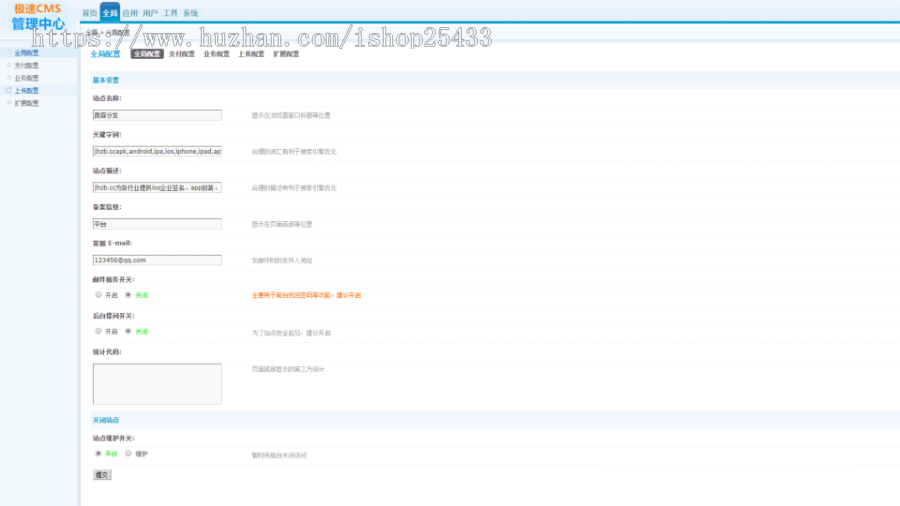Focus the 关键字词 keywords input field
The image size is (900, 506).
click(157, 151)
